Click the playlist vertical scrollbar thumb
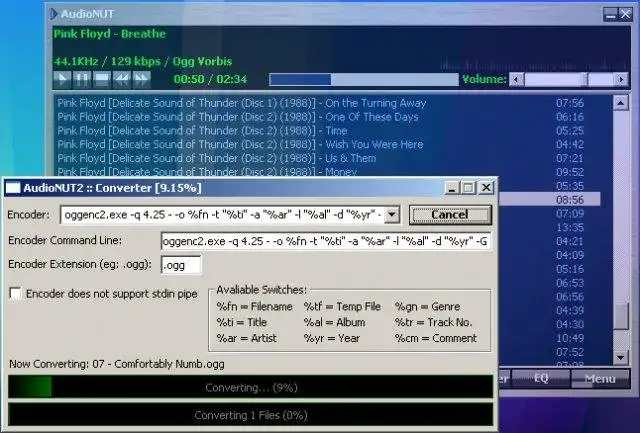The image size is (640, 433). click(621, 316)
